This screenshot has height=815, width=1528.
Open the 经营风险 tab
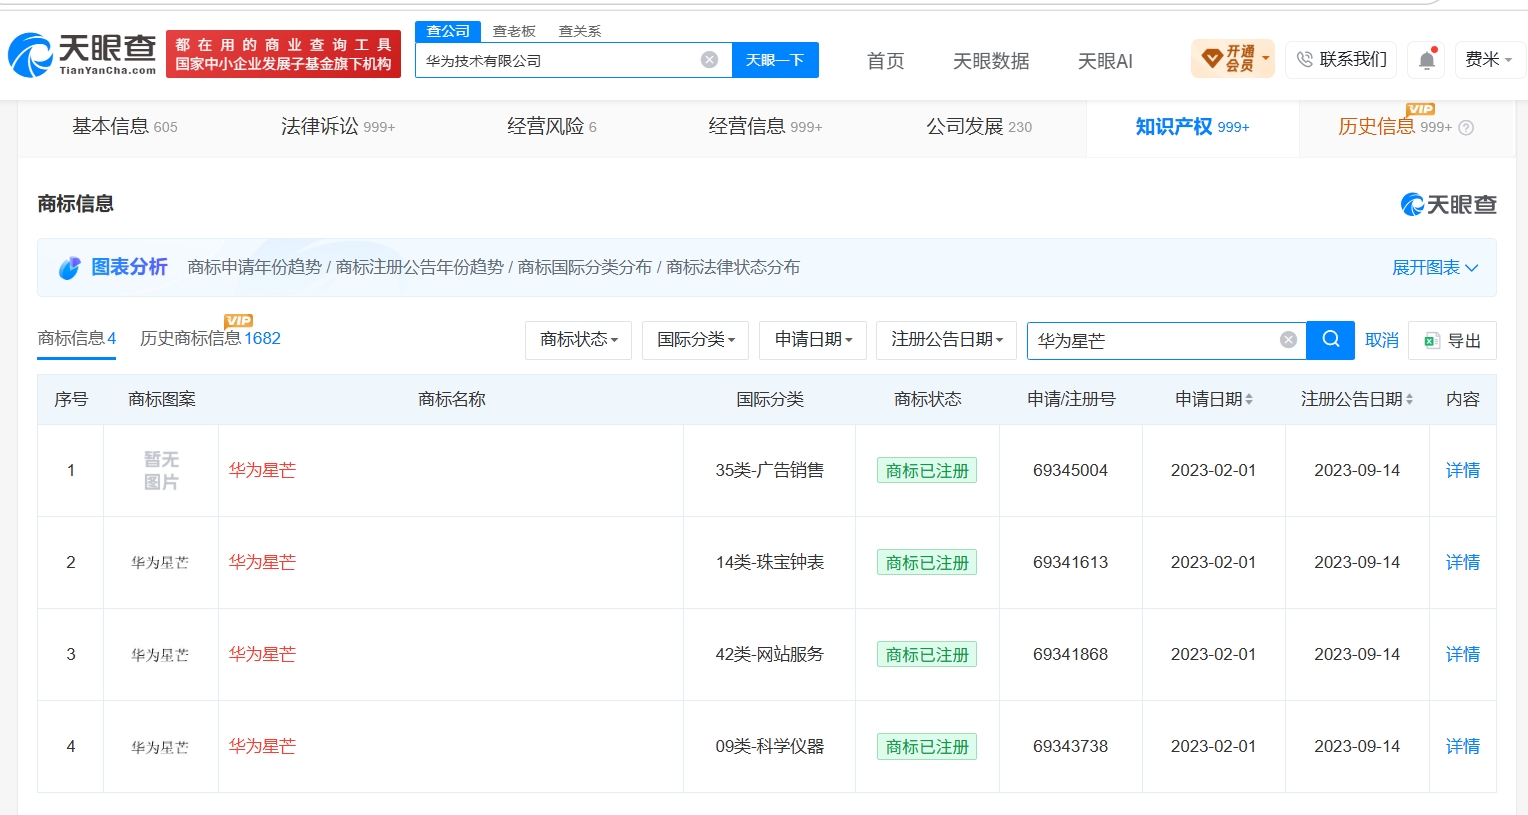click(x=552, y=127)
